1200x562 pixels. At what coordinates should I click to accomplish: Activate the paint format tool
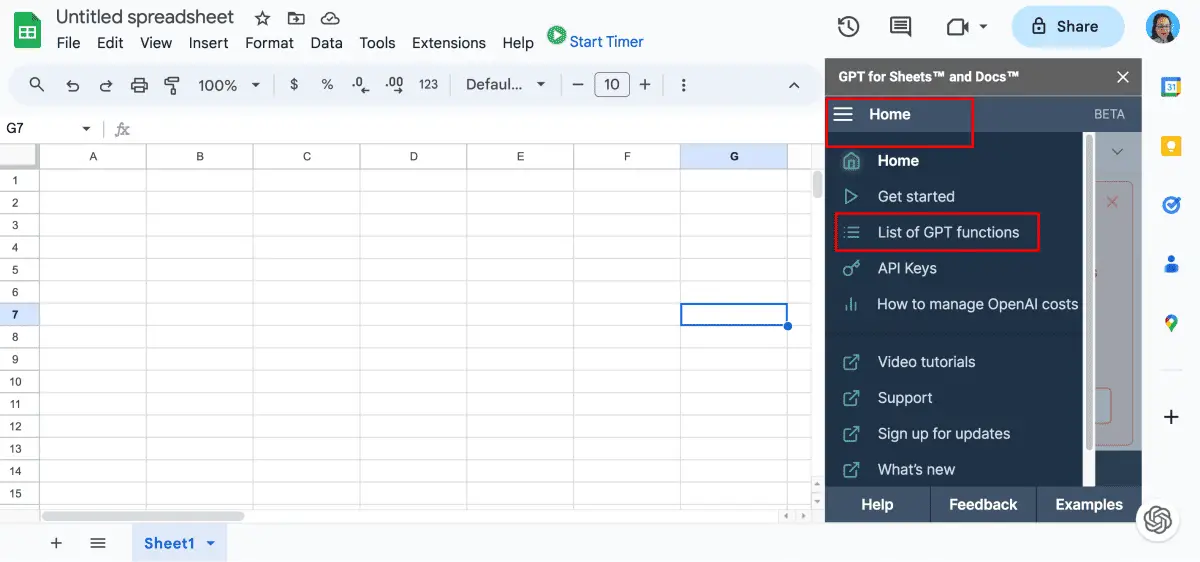(172, 85)
